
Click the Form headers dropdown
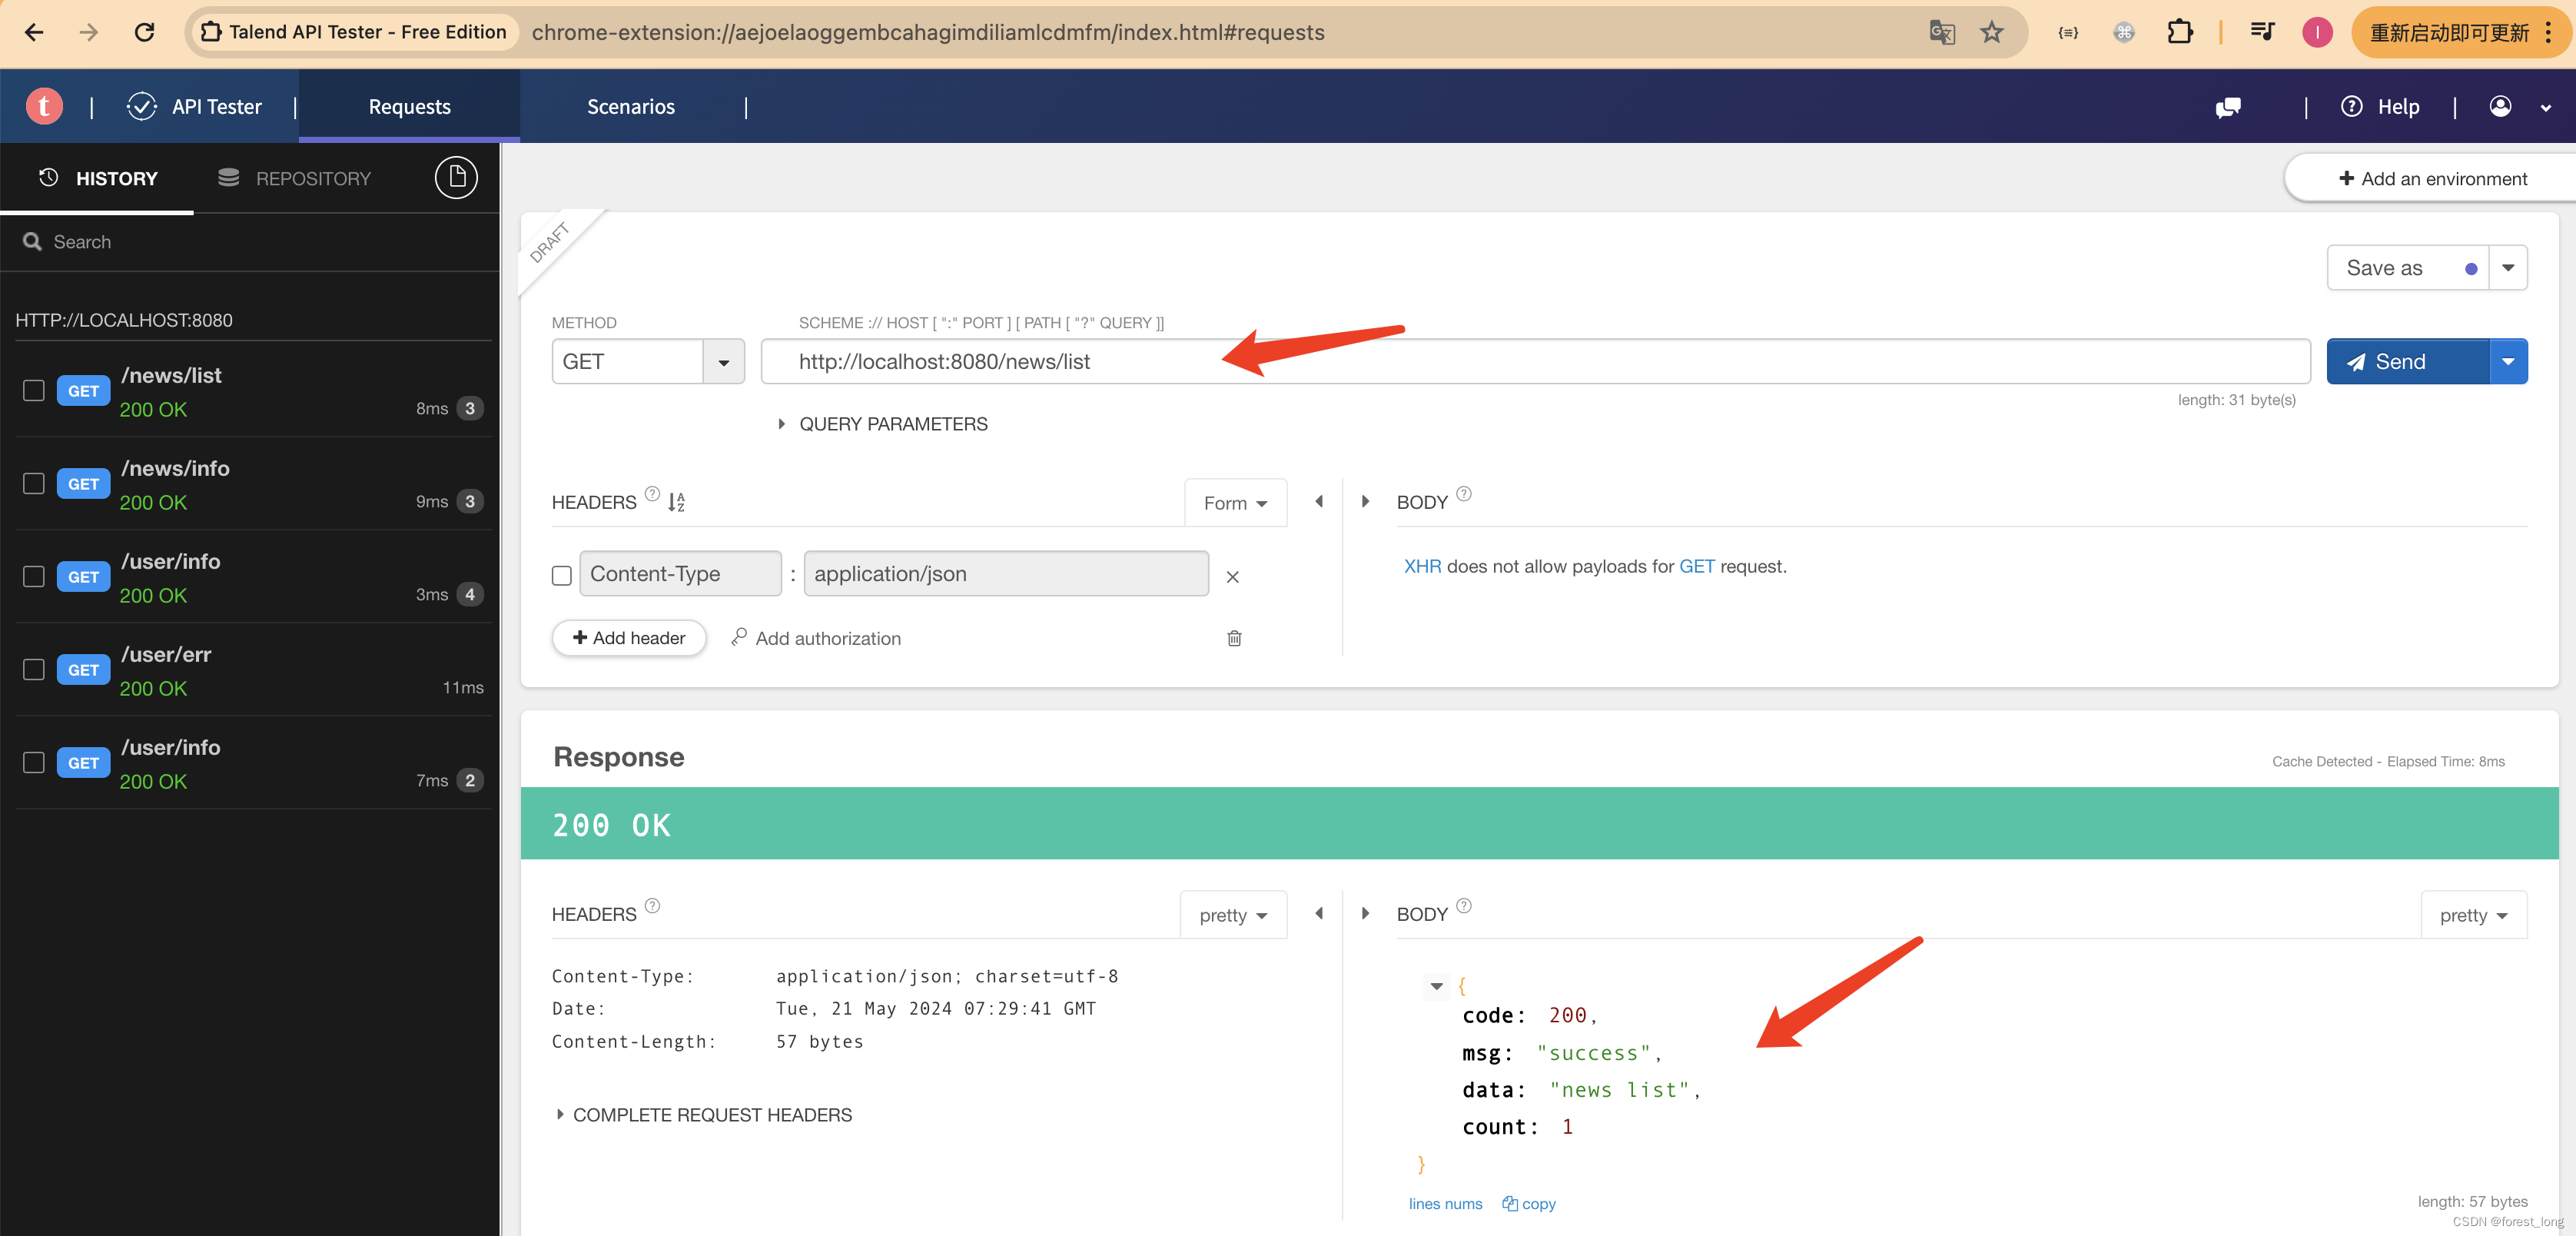[x=1233, y=501]
